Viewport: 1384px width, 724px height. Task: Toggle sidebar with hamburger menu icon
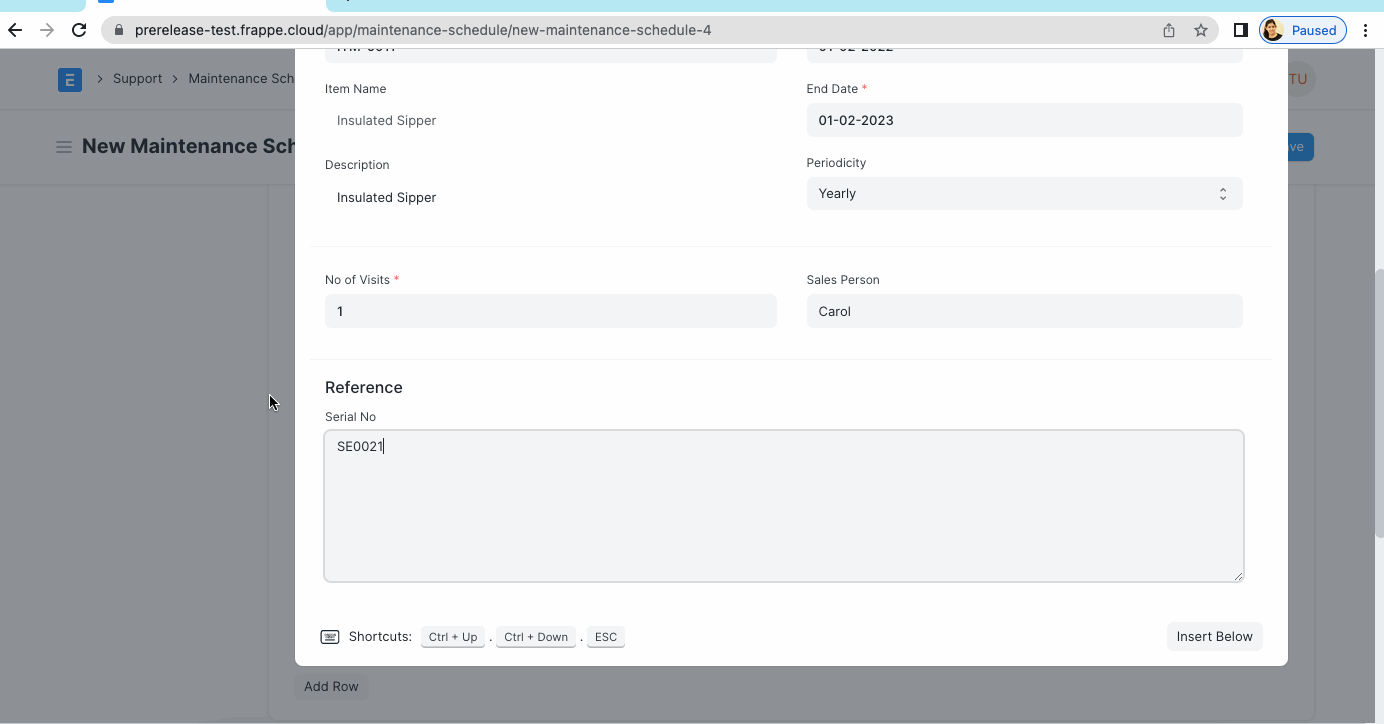click(63, 147)
